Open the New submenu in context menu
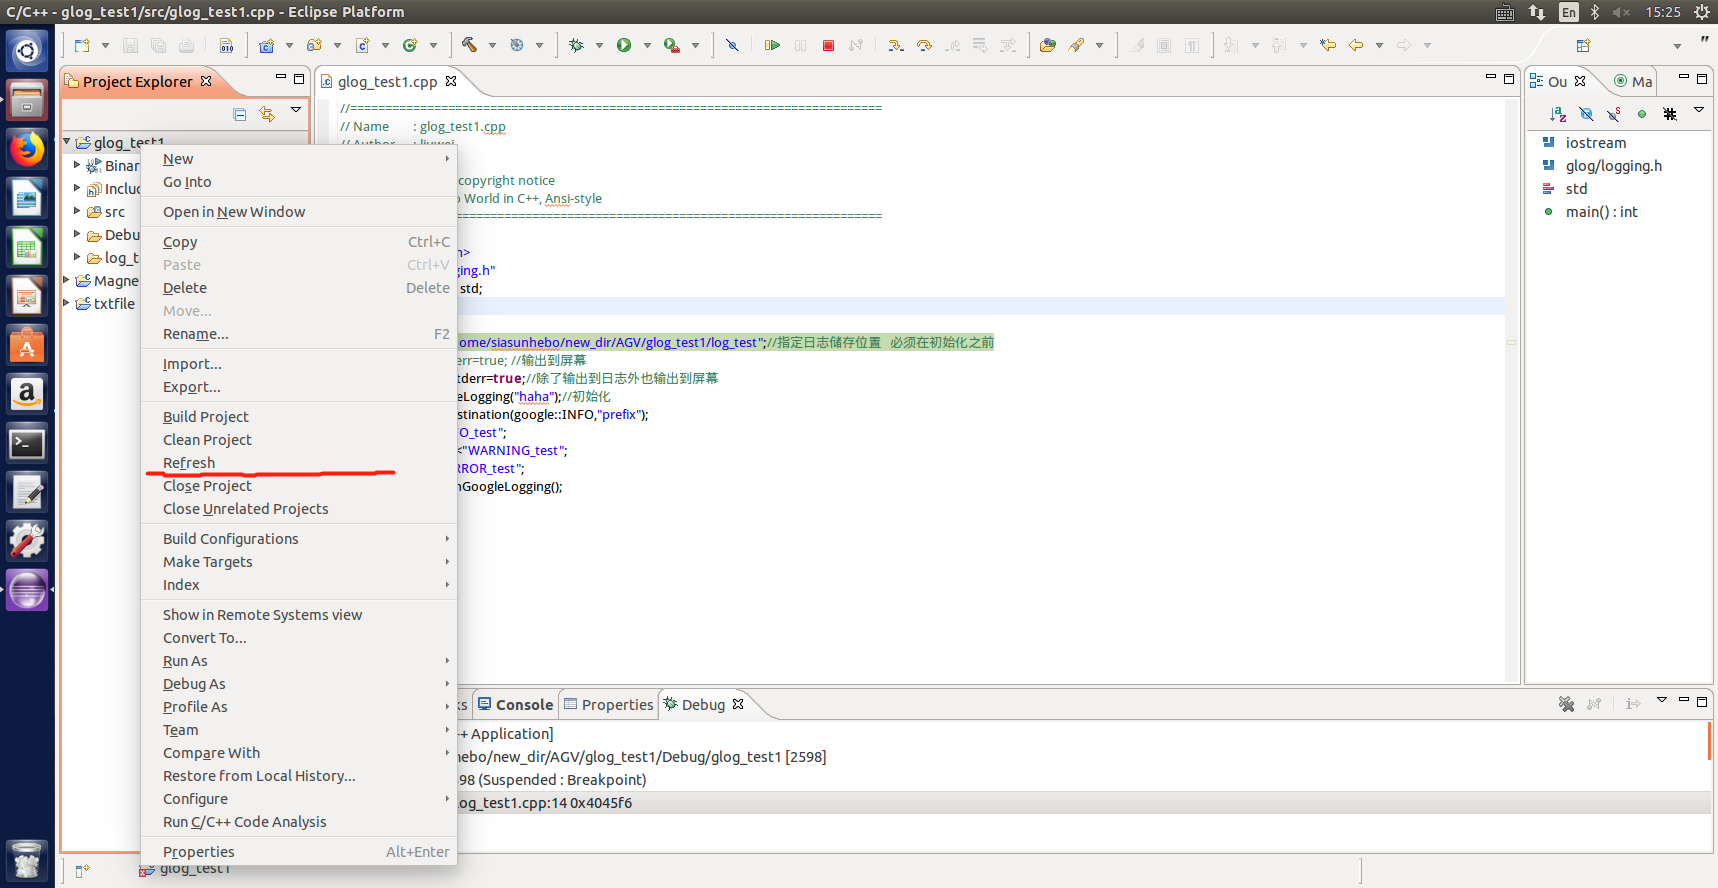 click(299, 159)
